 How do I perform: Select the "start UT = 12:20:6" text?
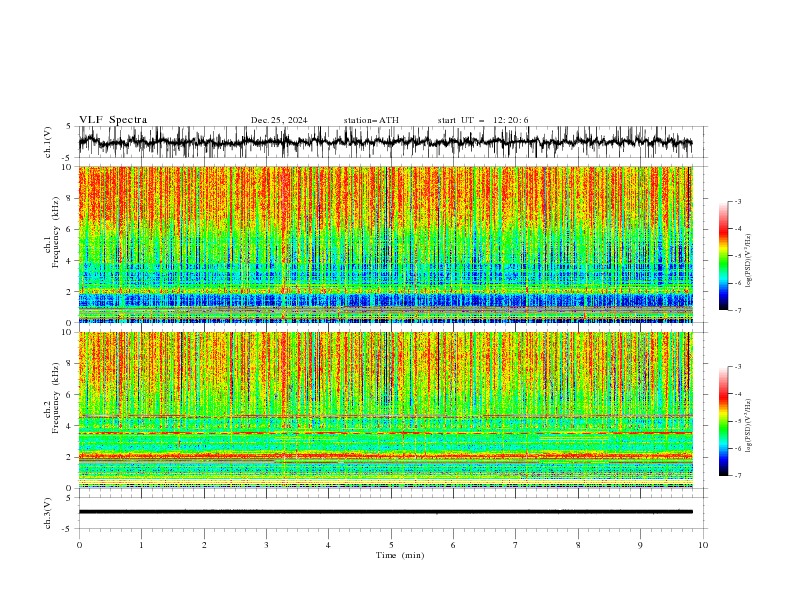[x=483, y=120]
